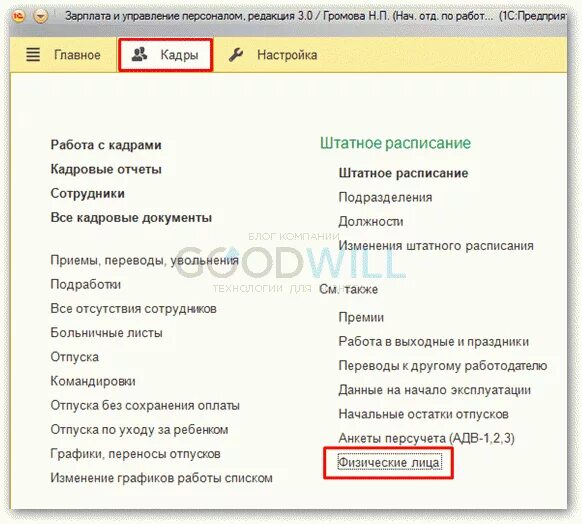582x524 pixels.
Task: Open Работа с кадрами
Action: tap(106, 145)
